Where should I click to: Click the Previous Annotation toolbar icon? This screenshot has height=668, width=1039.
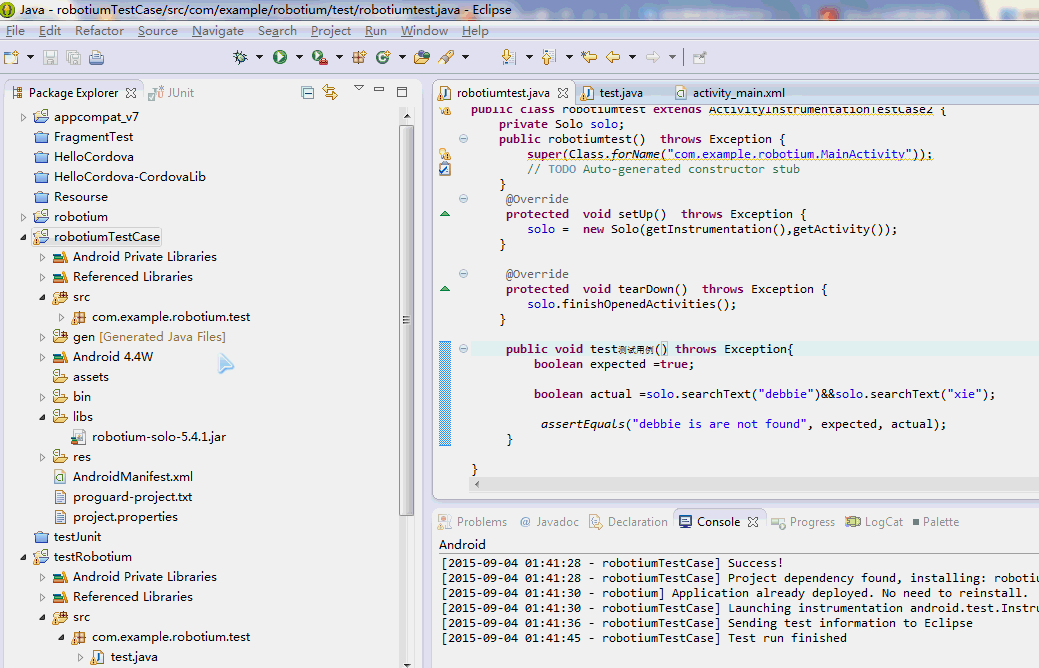pyautogui.click(x=548, y=58)
